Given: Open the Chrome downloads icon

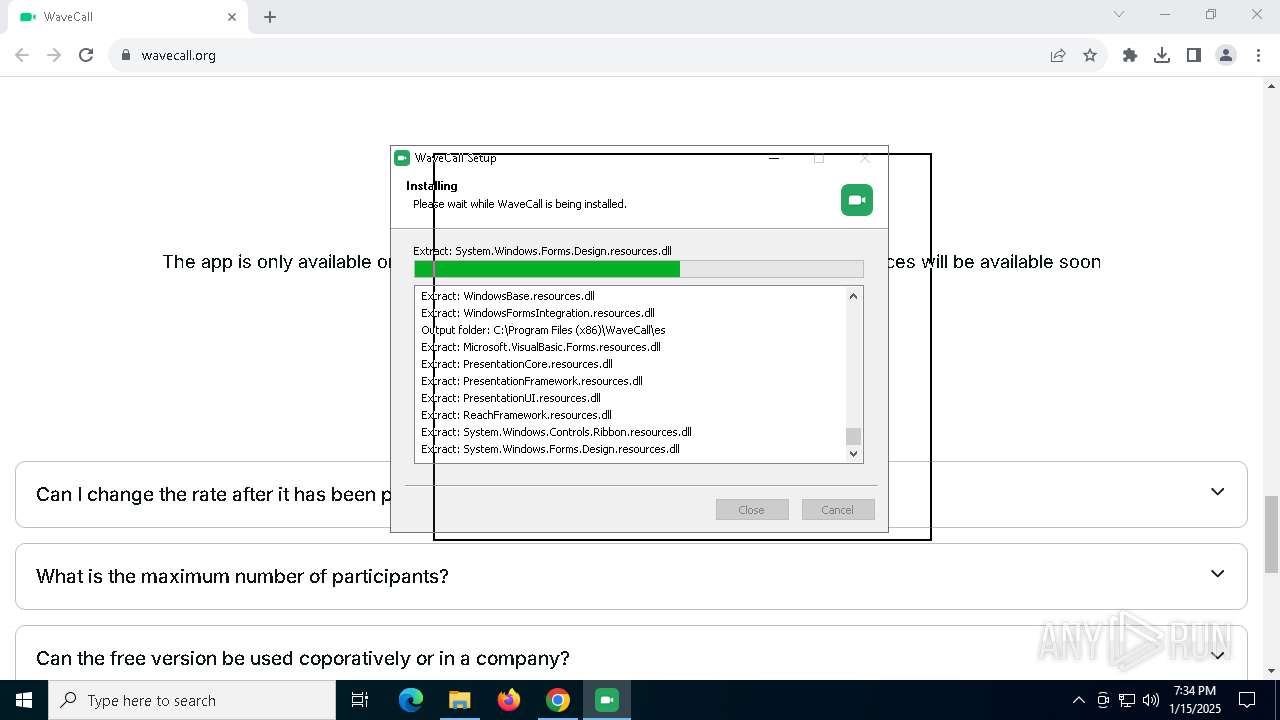Looking at the screenshot, I should (1162, 55).
